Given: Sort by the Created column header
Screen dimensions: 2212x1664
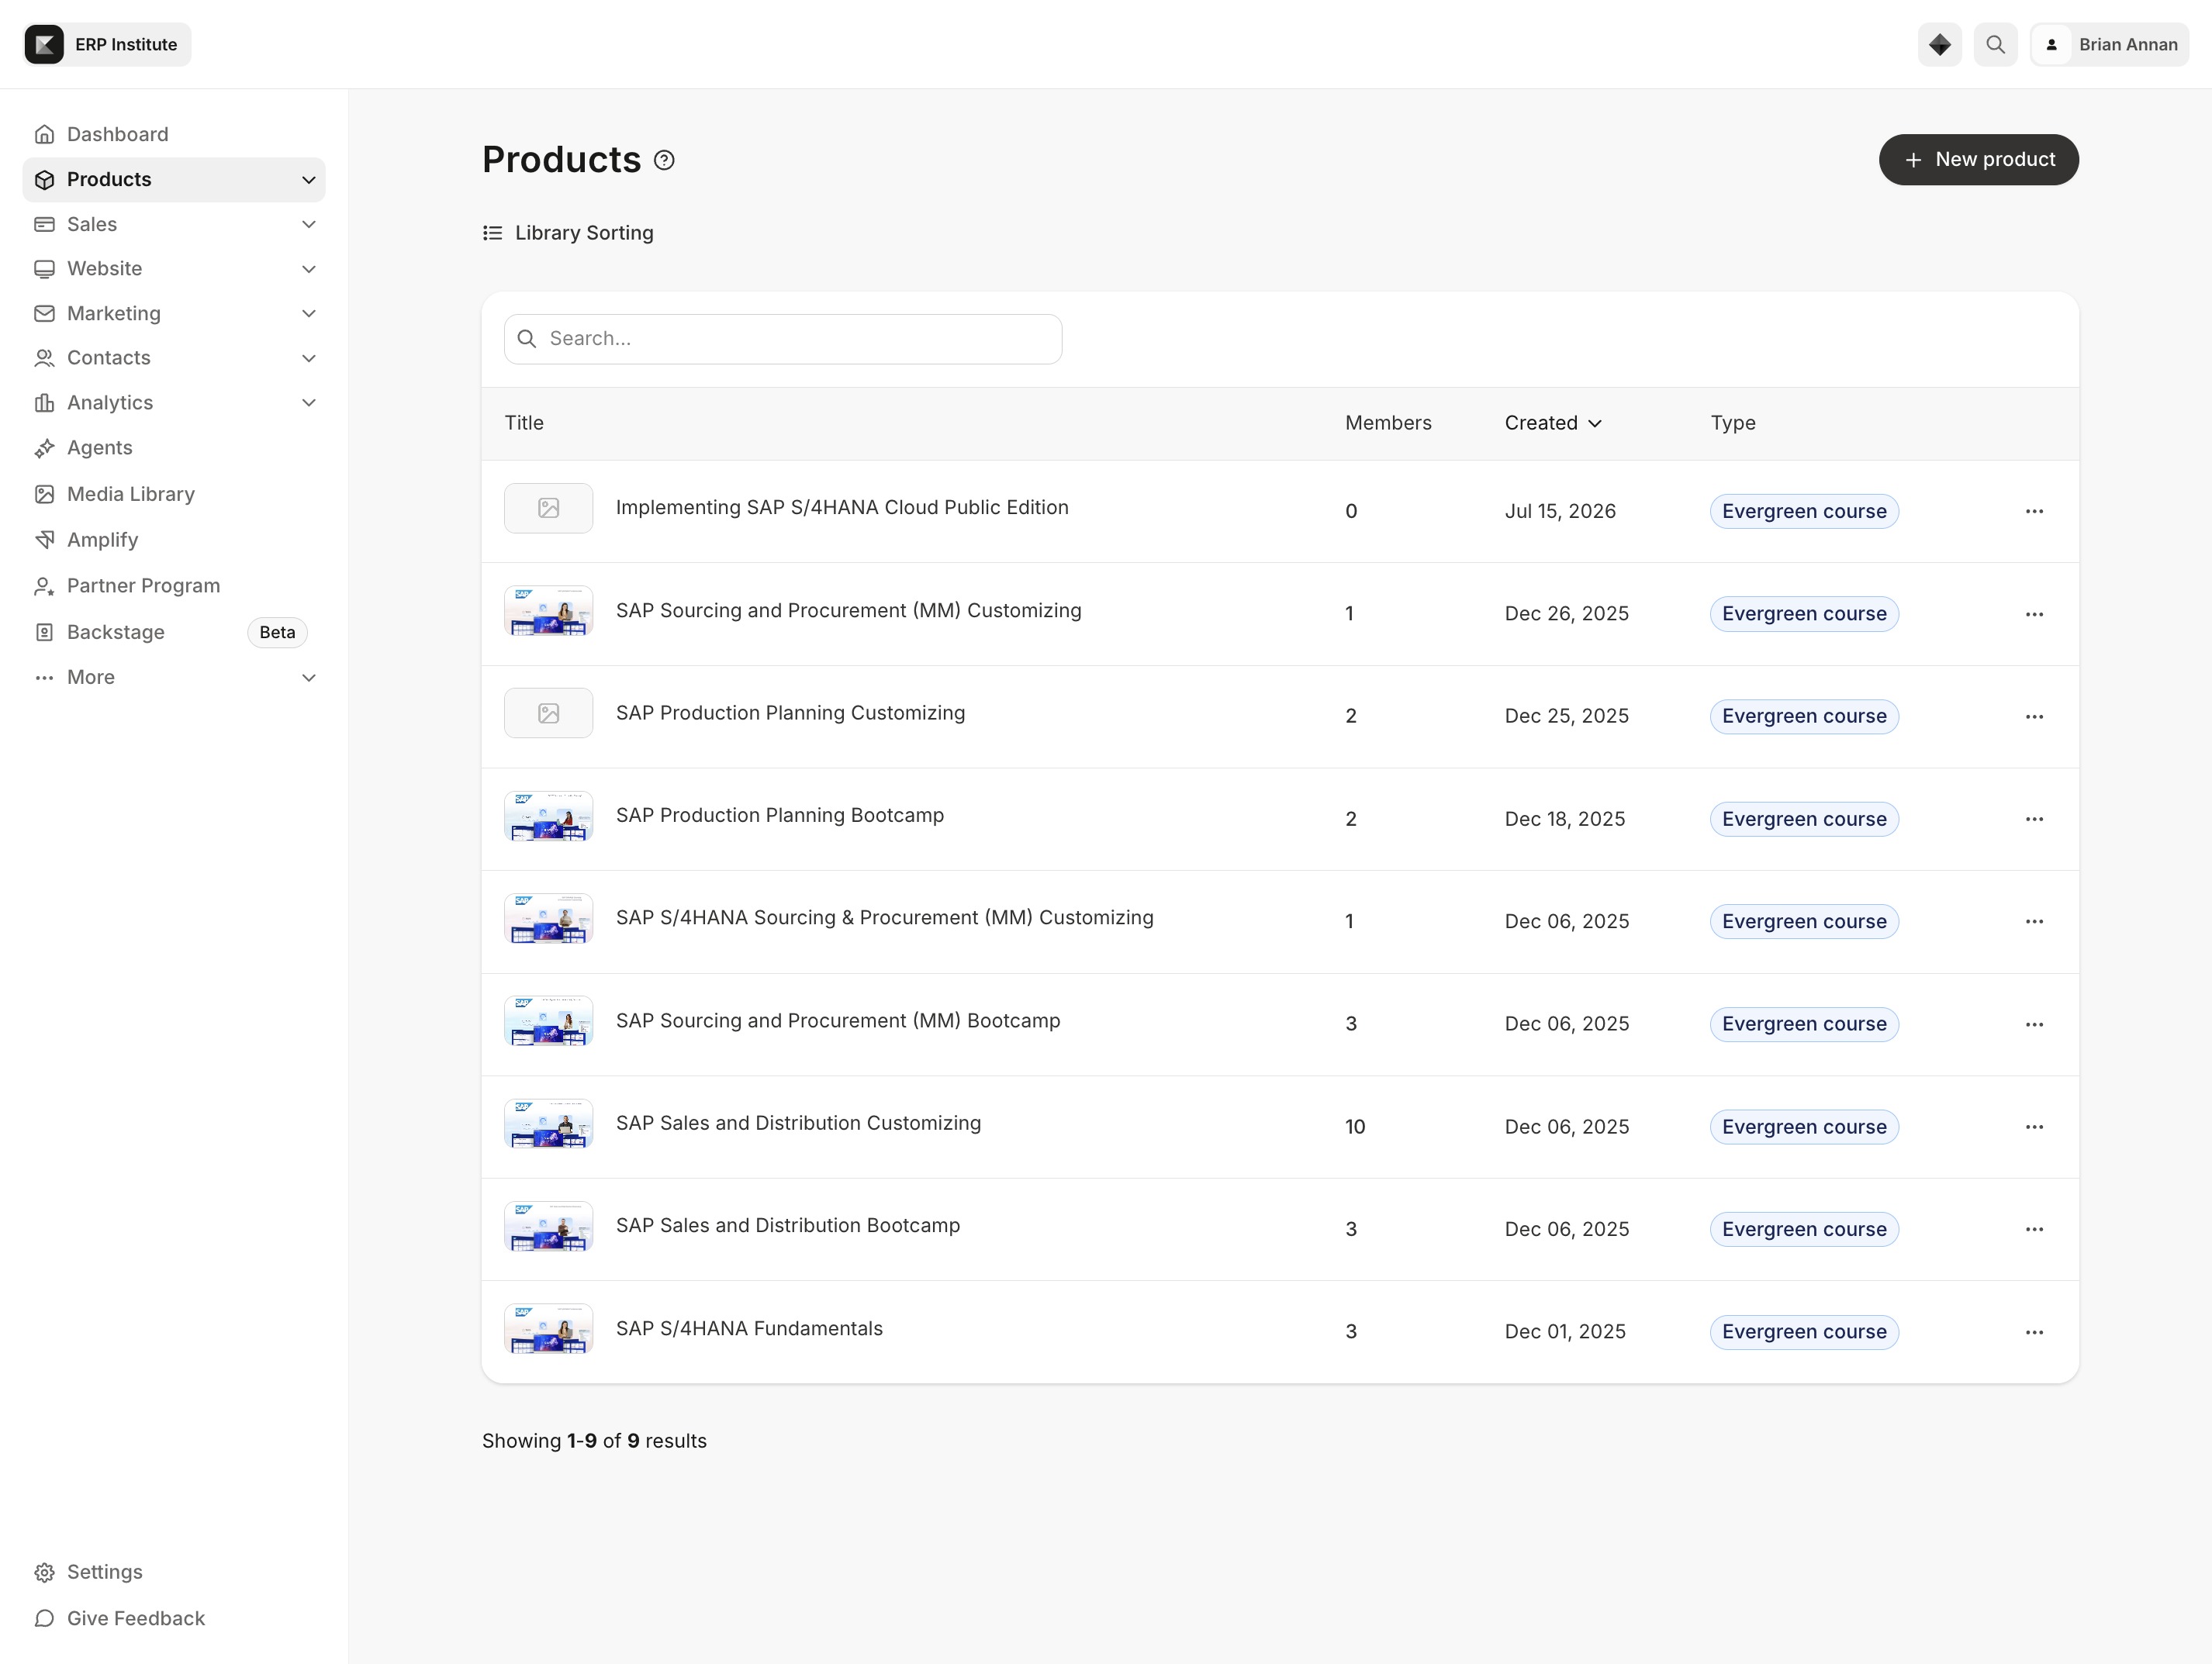Looking at the screenshot, I should point(1553,423).
